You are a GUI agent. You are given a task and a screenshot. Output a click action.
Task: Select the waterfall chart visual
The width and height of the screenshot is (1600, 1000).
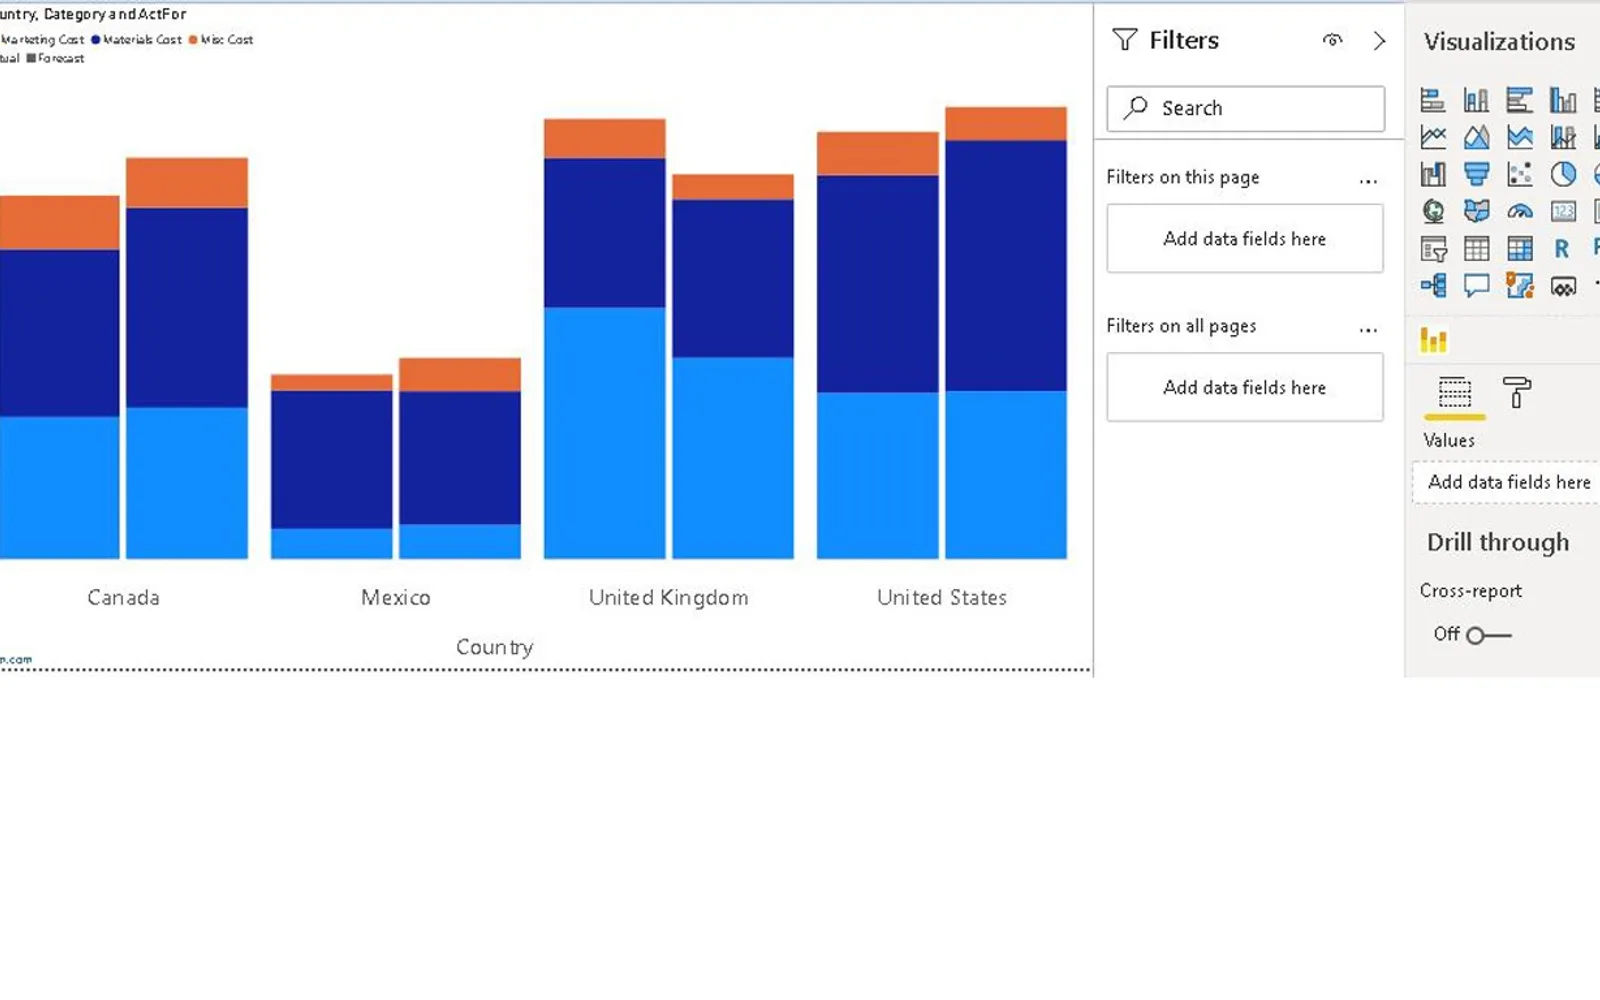click(1433, 174)
